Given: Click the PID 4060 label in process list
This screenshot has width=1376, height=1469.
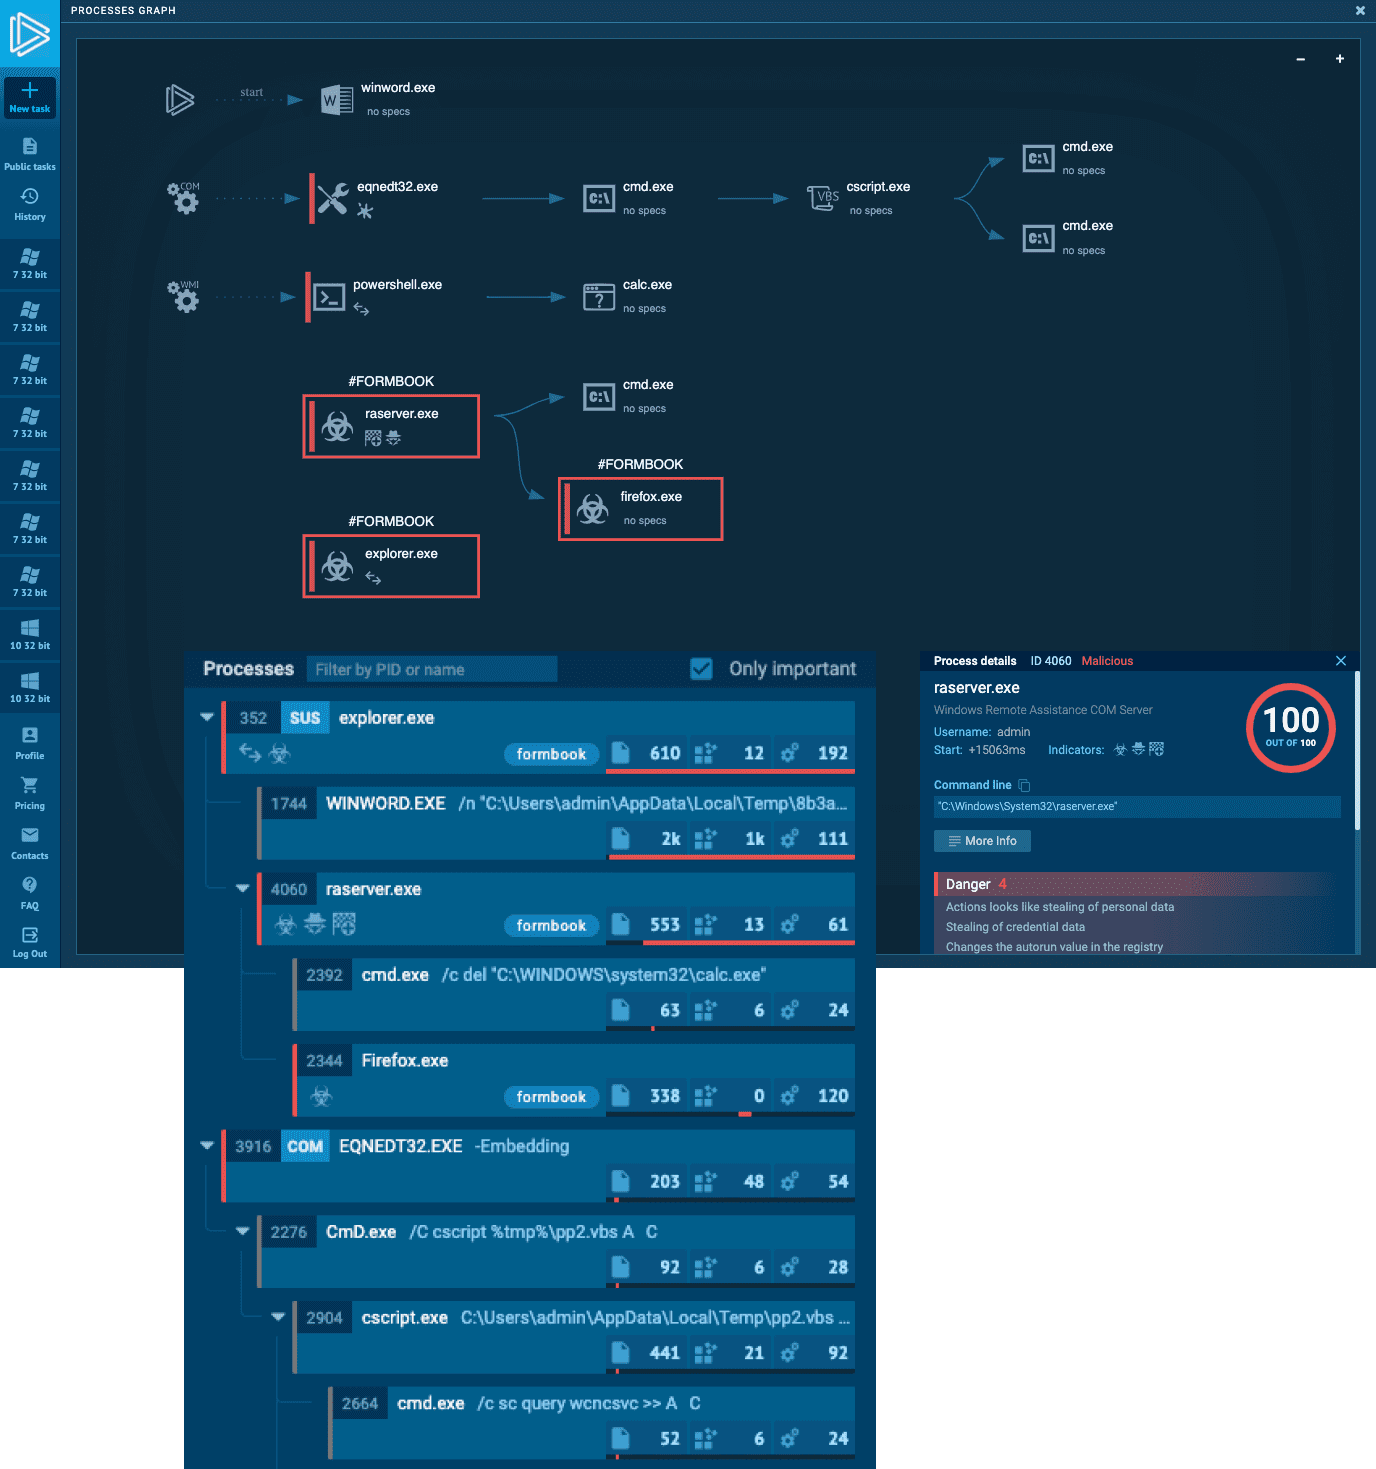Looking at the screenshot, I should (x=288, y=889).
